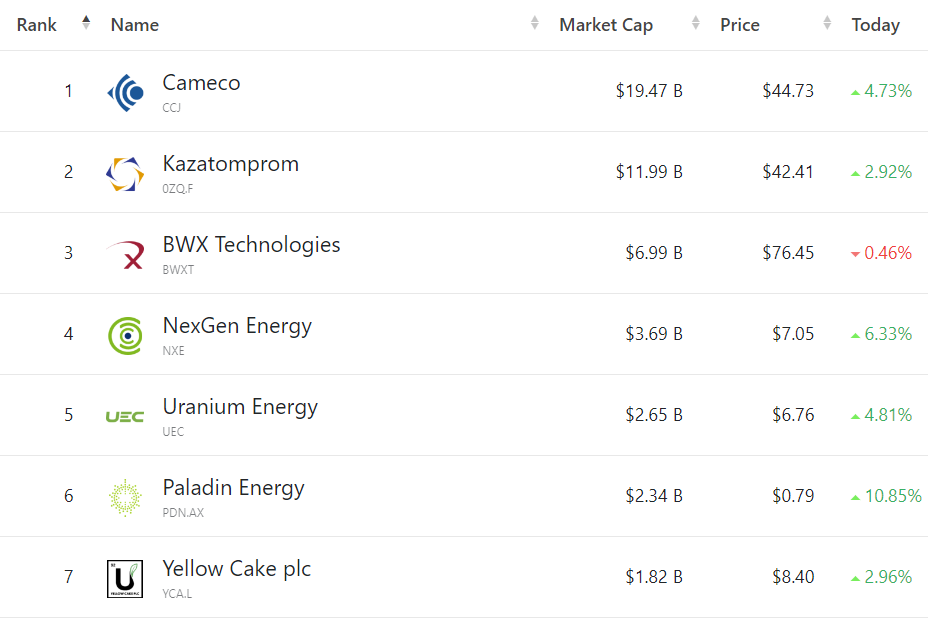Image resolution: width=928 pixels, height=619 pixels.
Task: Sort table by Rank sort arrows
Action: 86,24
